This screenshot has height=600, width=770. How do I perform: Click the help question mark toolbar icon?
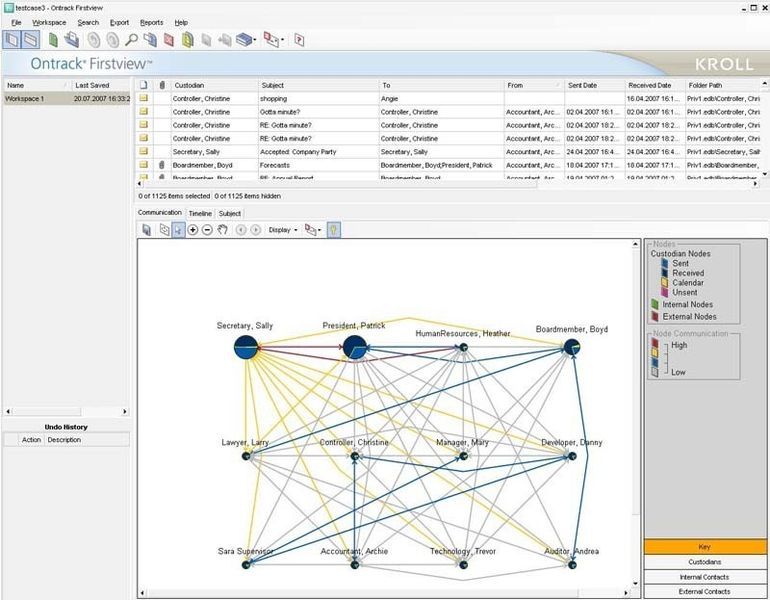[x=299, y=40]
